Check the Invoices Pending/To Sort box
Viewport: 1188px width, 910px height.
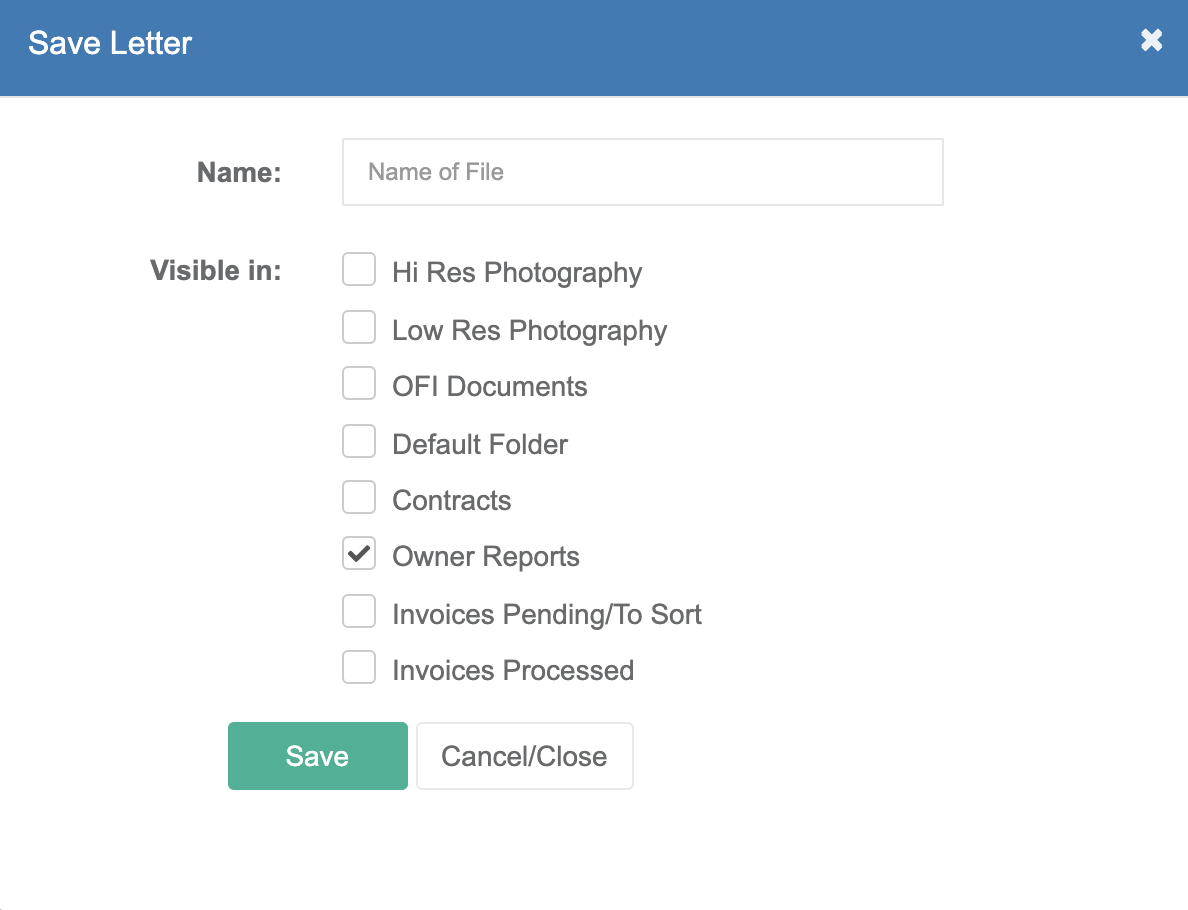[359, 611]
